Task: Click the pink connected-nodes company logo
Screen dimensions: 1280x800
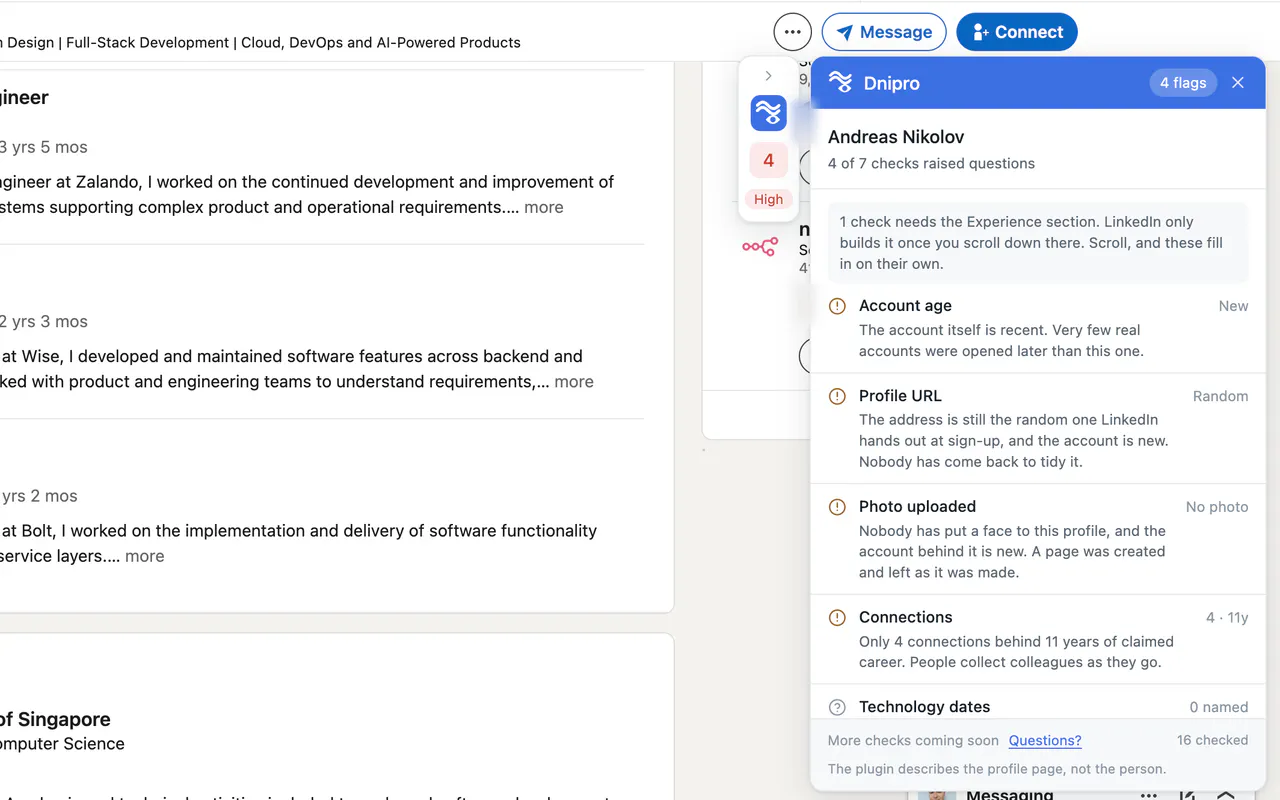Action: tap(760, 247)
